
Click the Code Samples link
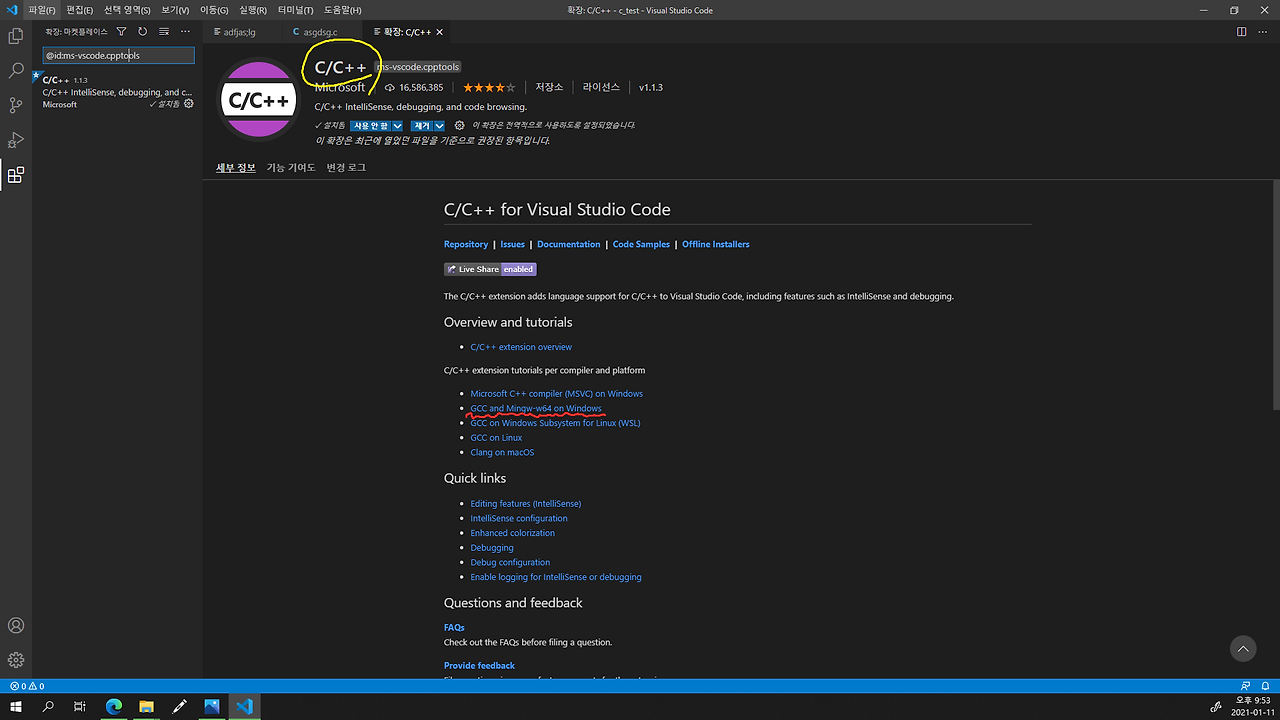tap(641, 244)
